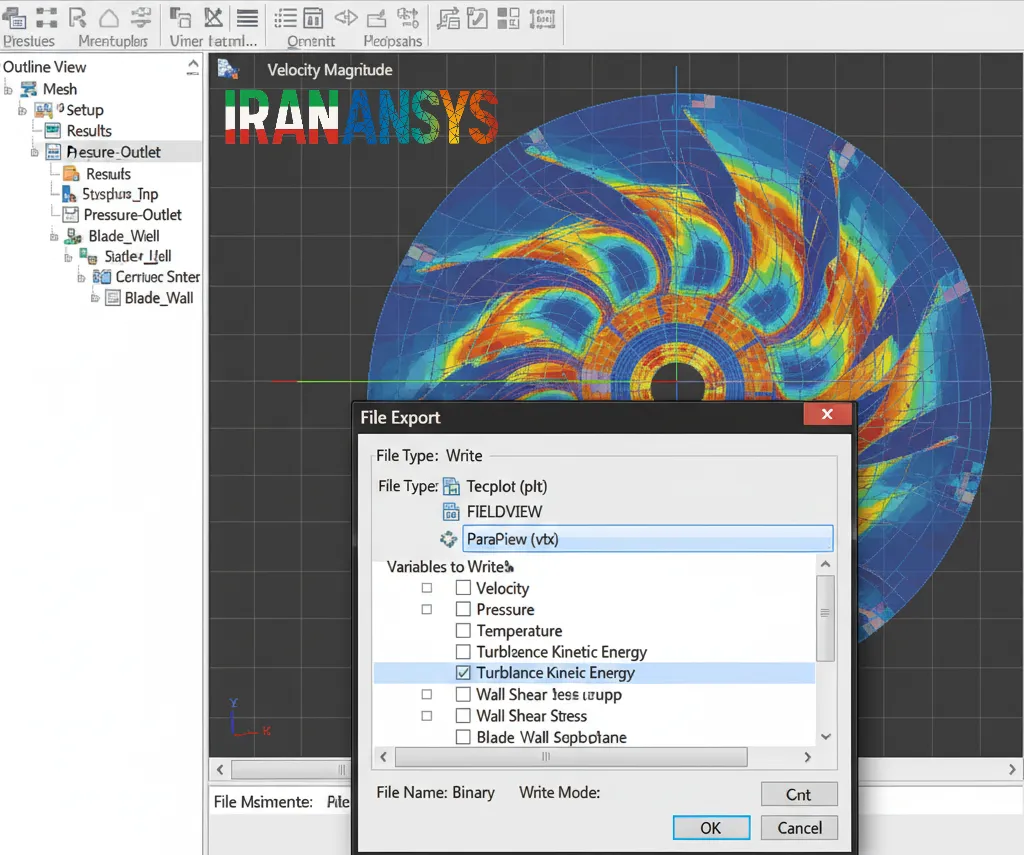Tick the small outer box left of Velocity
1024x855 pixels.
(426, 588)
